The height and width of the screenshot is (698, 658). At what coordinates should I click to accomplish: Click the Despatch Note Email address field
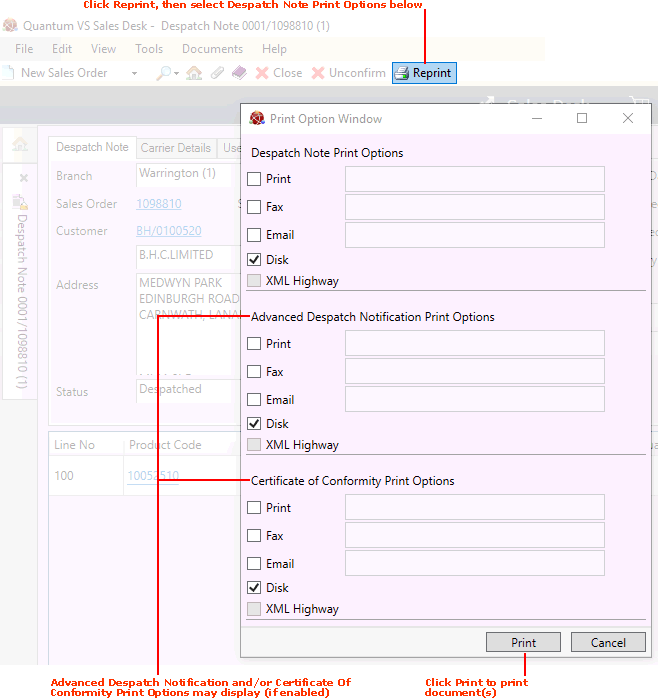(x=475, y=235)
